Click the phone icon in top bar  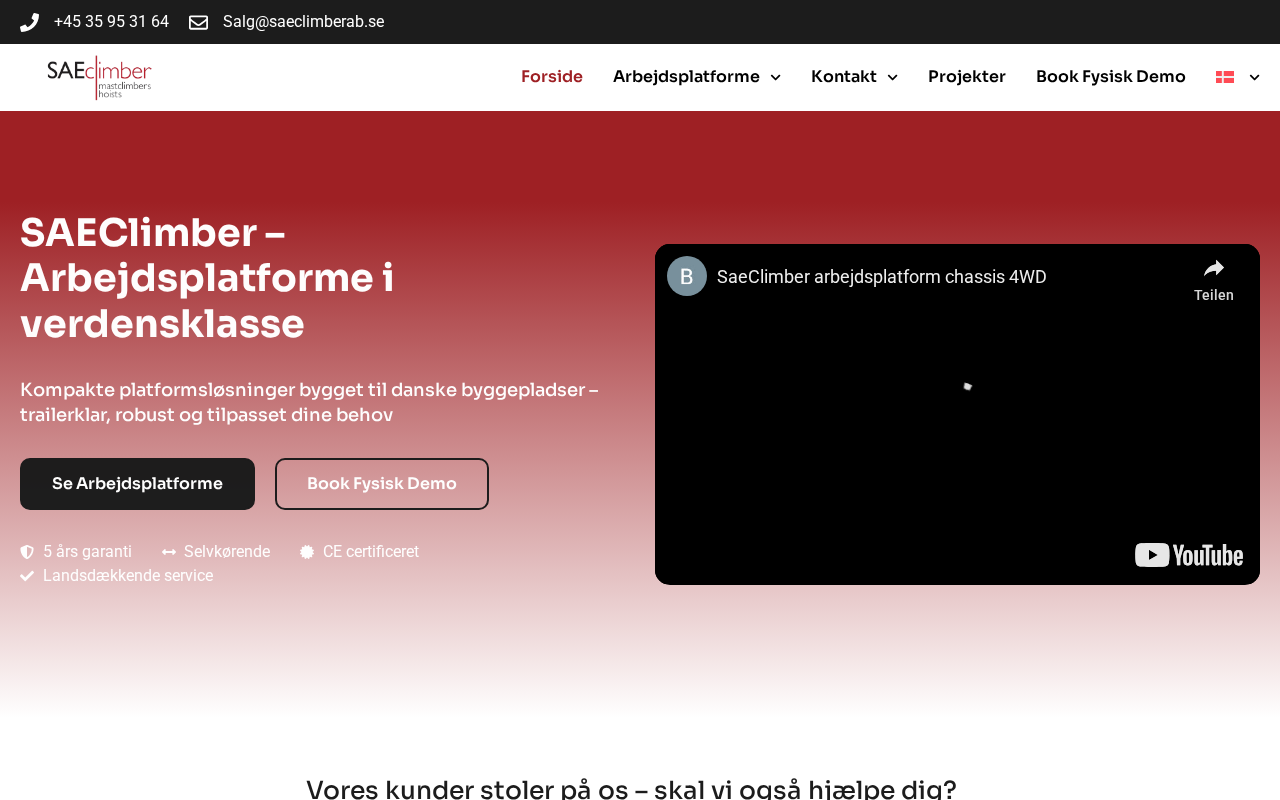[29, 22]
